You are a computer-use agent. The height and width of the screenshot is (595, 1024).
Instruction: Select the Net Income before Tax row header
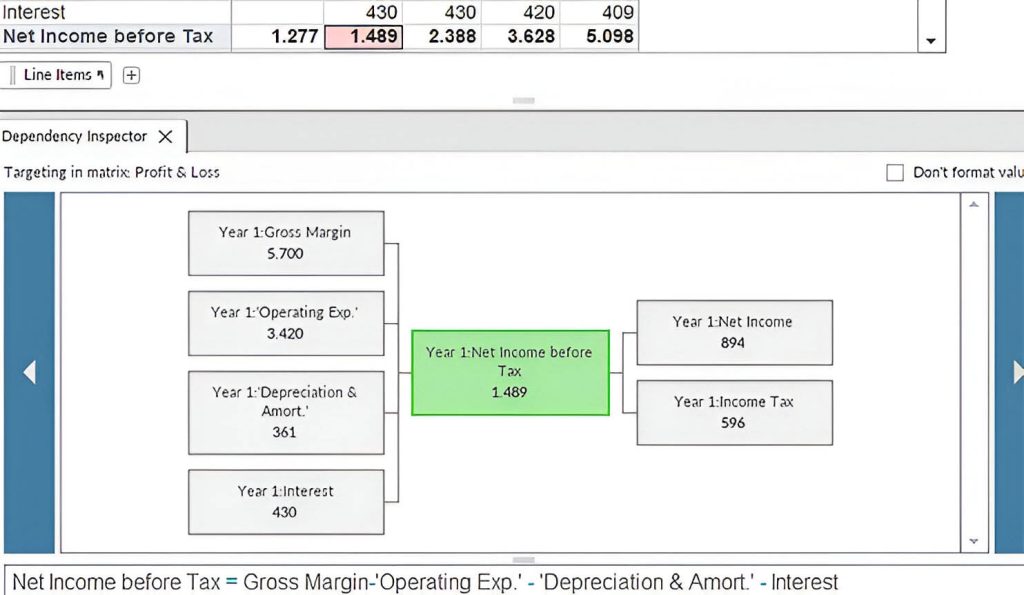[108, 38]
